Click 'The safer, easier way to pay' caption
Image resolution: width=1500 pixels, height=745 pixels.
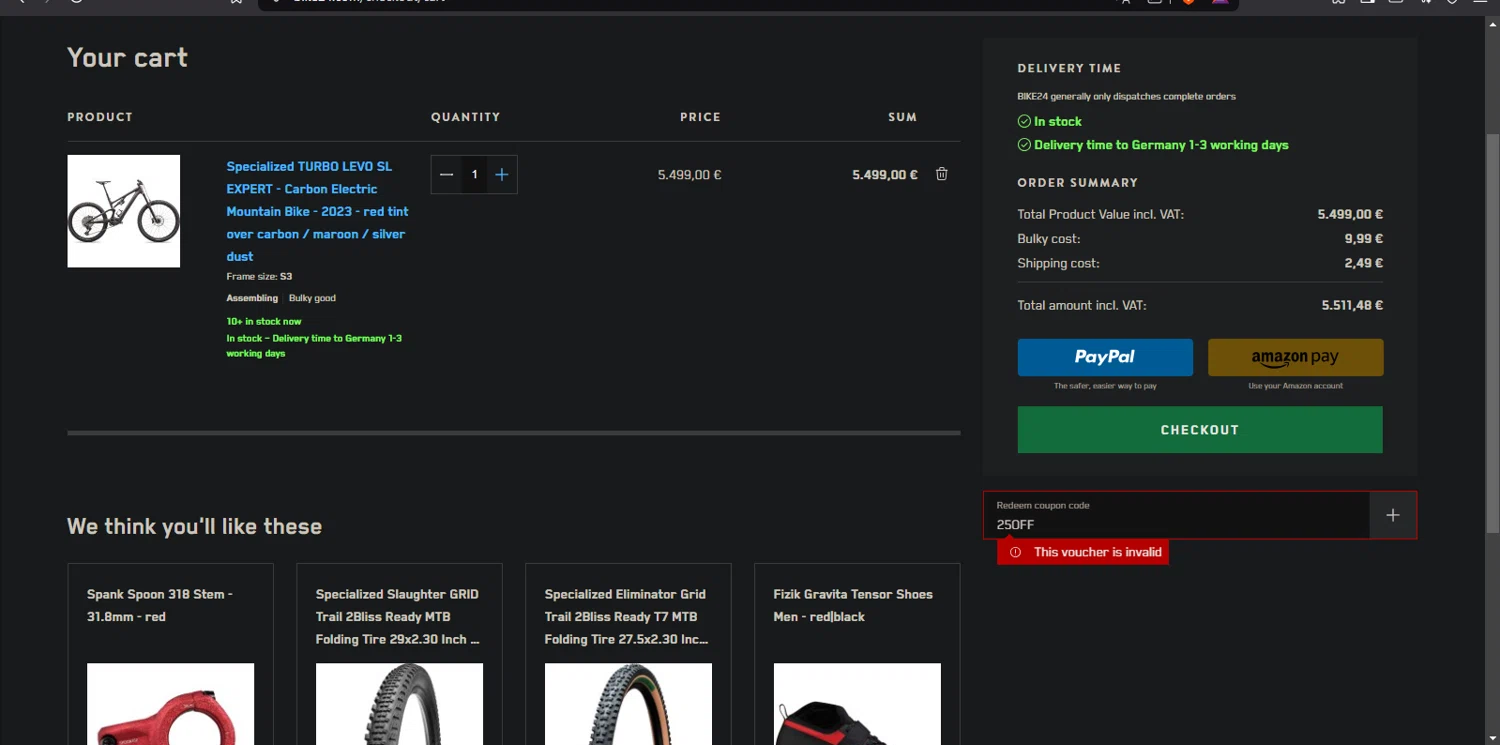point(1105,385)
